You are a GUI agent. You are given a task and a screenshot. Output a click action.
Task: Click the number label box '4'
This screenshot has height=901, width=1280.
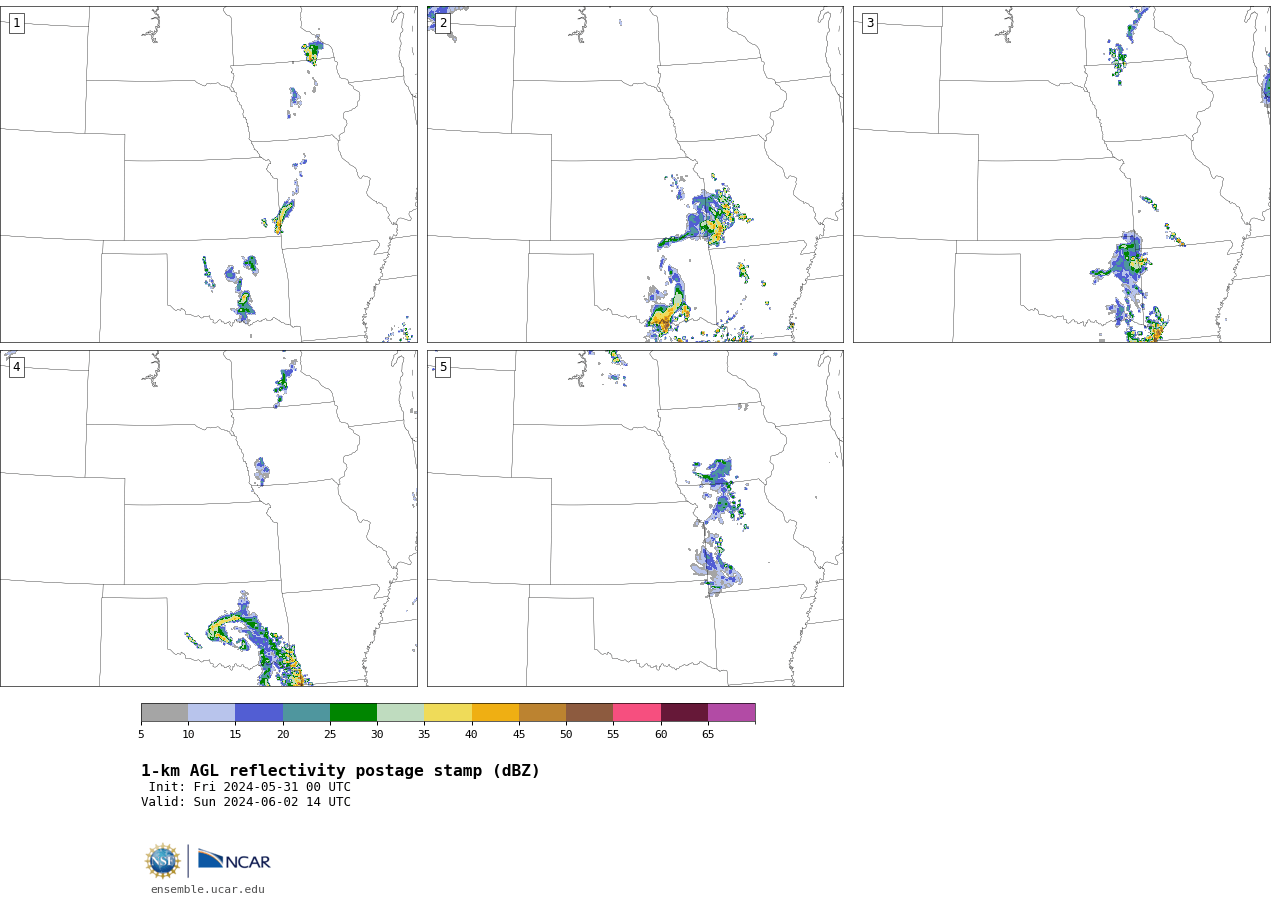16,367
